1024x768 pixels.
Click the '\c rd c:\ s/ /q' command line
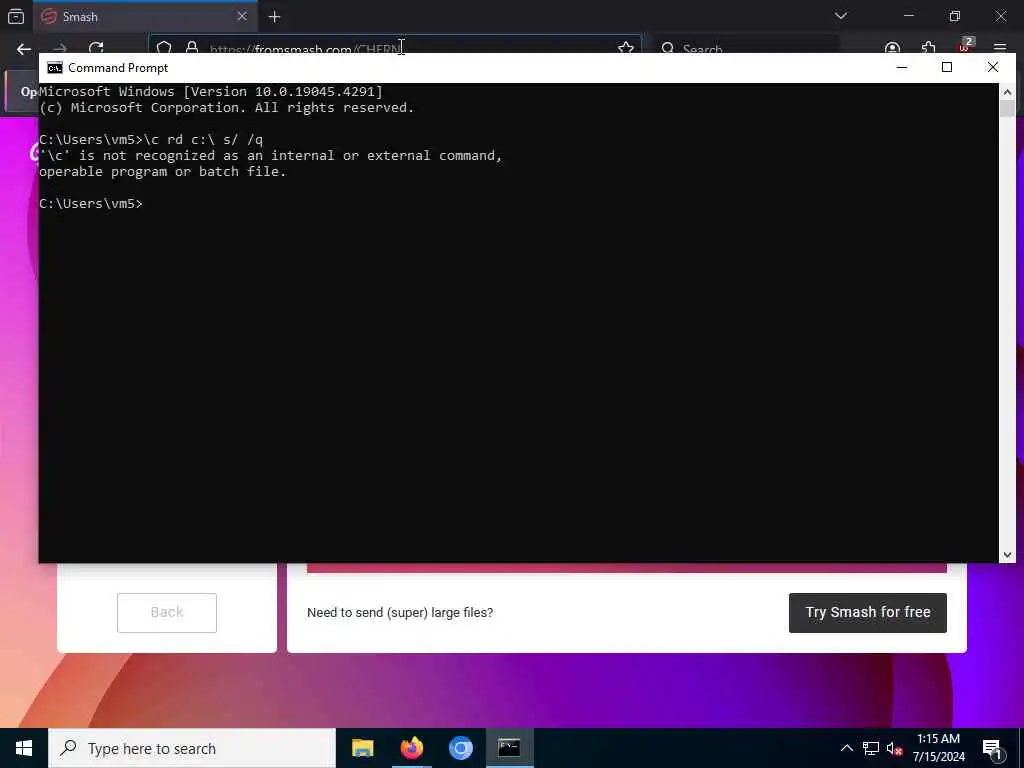203,140
